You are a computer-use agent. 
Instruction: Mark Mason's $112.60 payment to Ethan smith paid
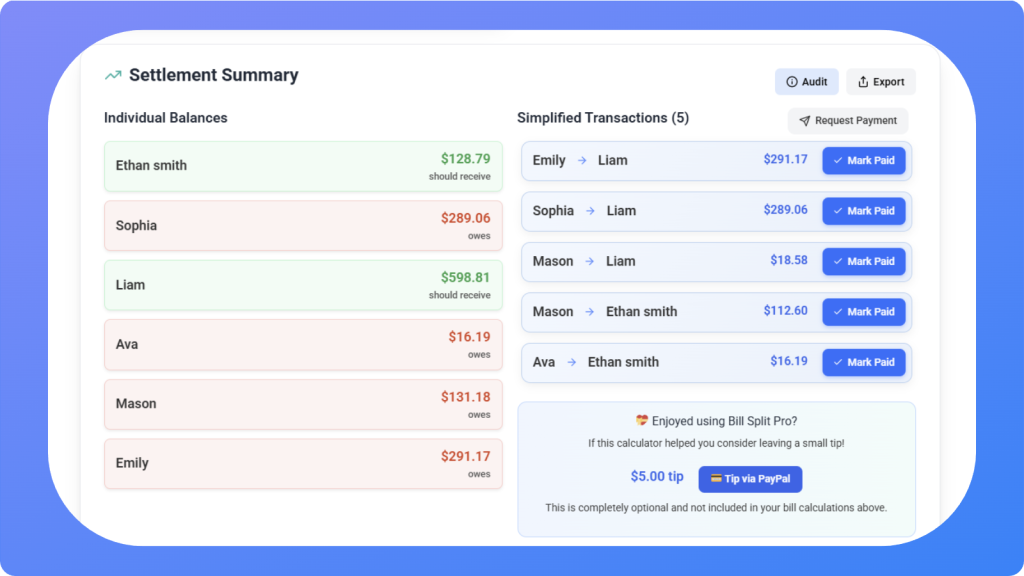click(863, 312)
